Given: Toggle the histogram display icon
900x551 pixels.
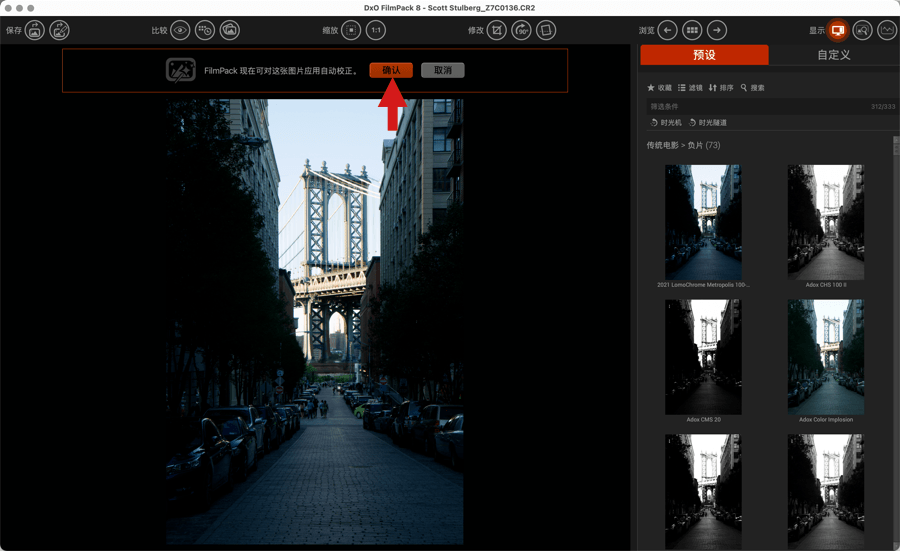Looking at the screenshot, I should (887, 31).
